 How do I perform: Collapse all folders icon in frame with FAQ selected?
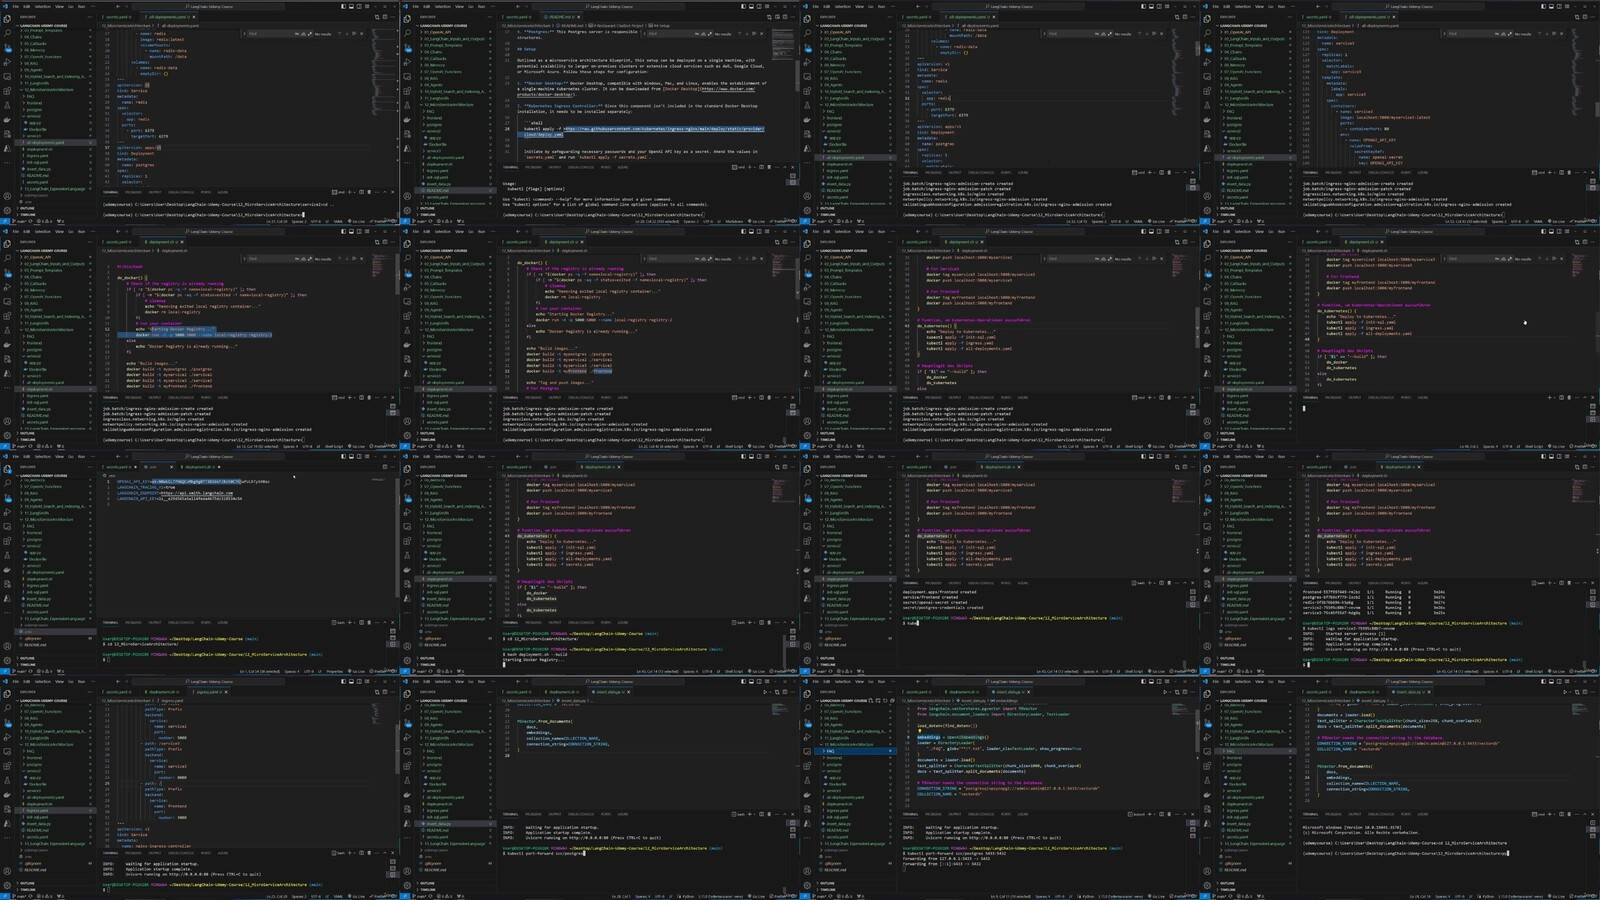tap(892, 700)
